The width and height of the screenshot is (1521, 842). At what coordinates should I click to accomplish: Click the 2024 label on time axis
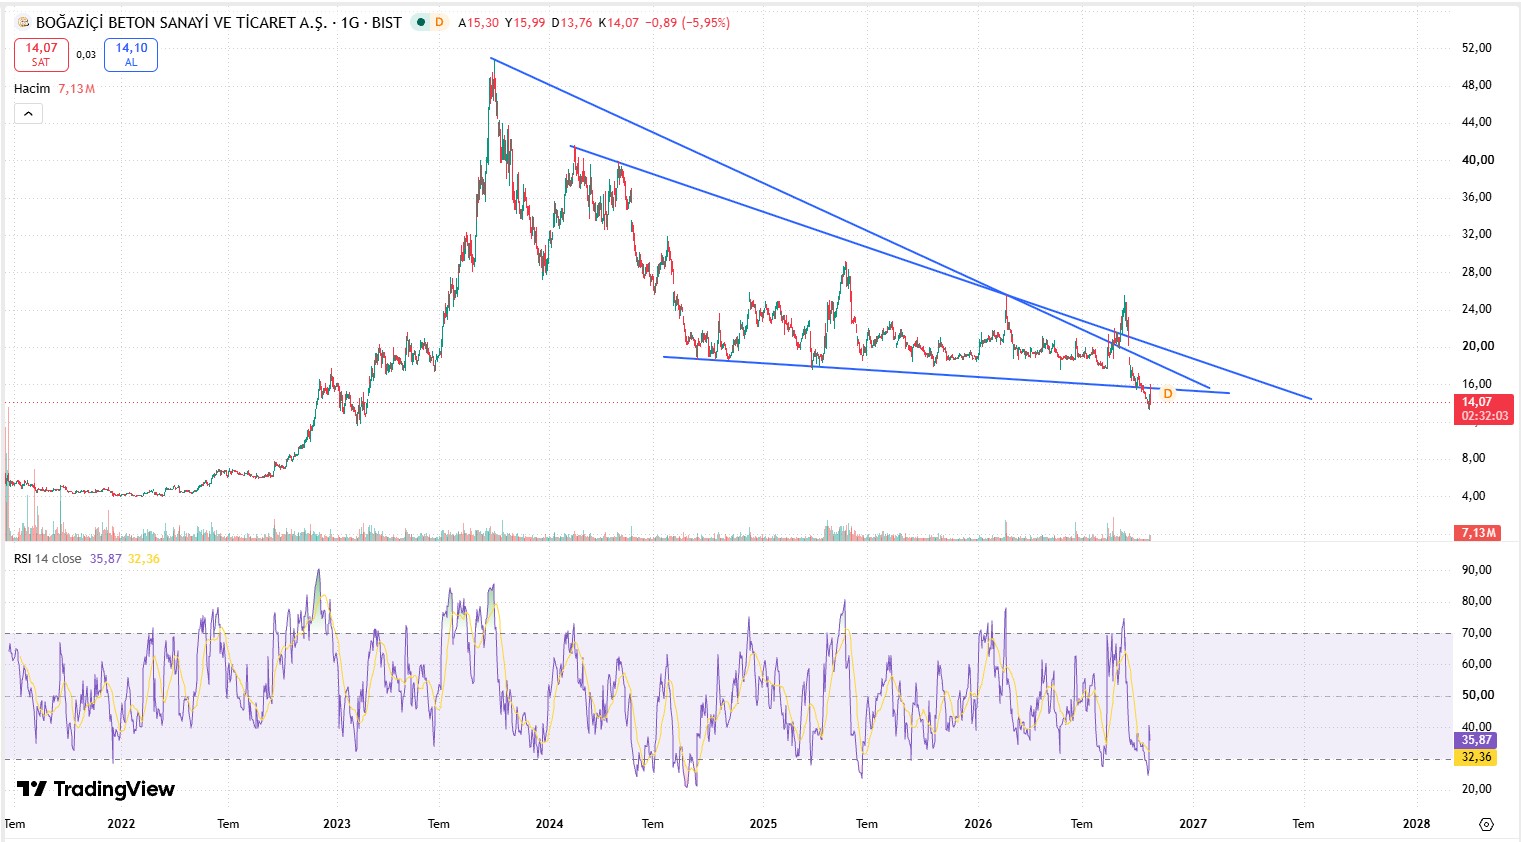[549, 824]
